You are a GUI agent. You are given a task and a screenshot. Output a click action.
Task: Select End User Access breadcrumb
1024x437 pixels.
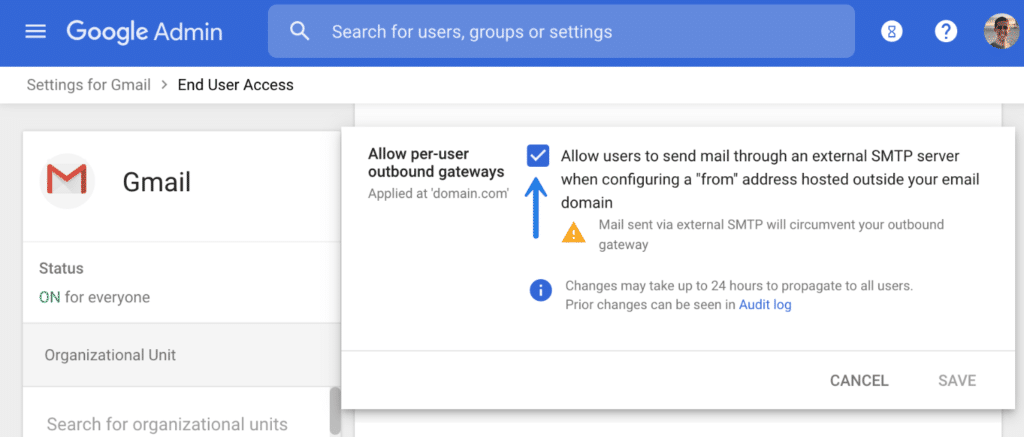pyautogui.click(x=236, y=85)
